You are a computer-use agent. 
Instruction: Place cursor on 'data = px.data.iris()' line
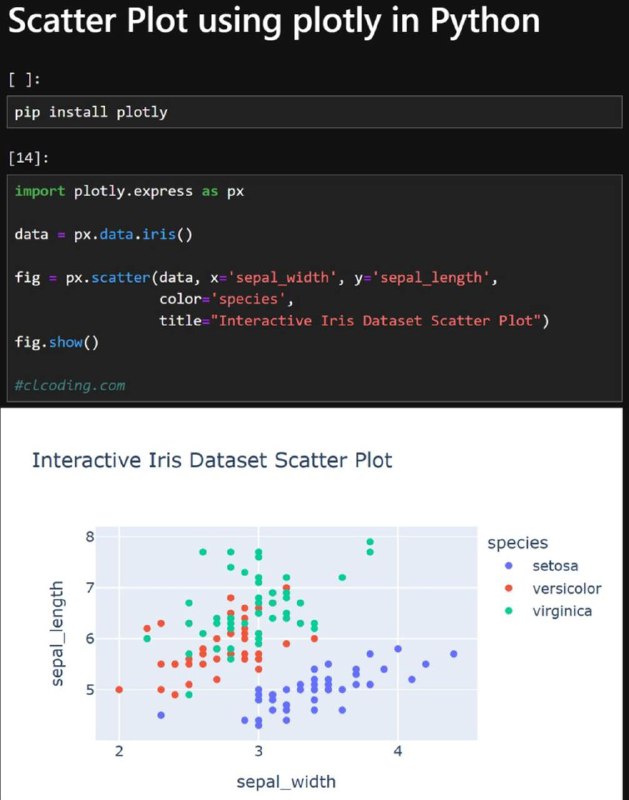(103, 234)
